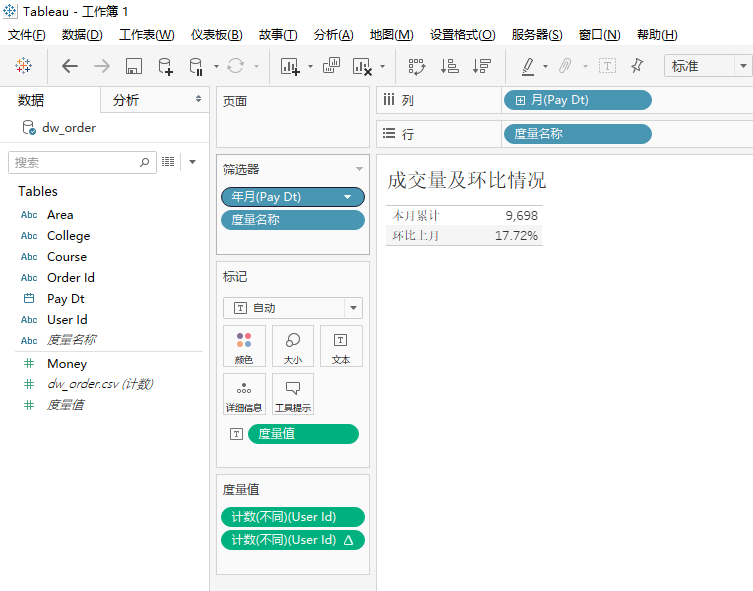753x591 pixels.
Task: Open the Text marks card button
Action: pyautogui.click(x=341, y=346)
